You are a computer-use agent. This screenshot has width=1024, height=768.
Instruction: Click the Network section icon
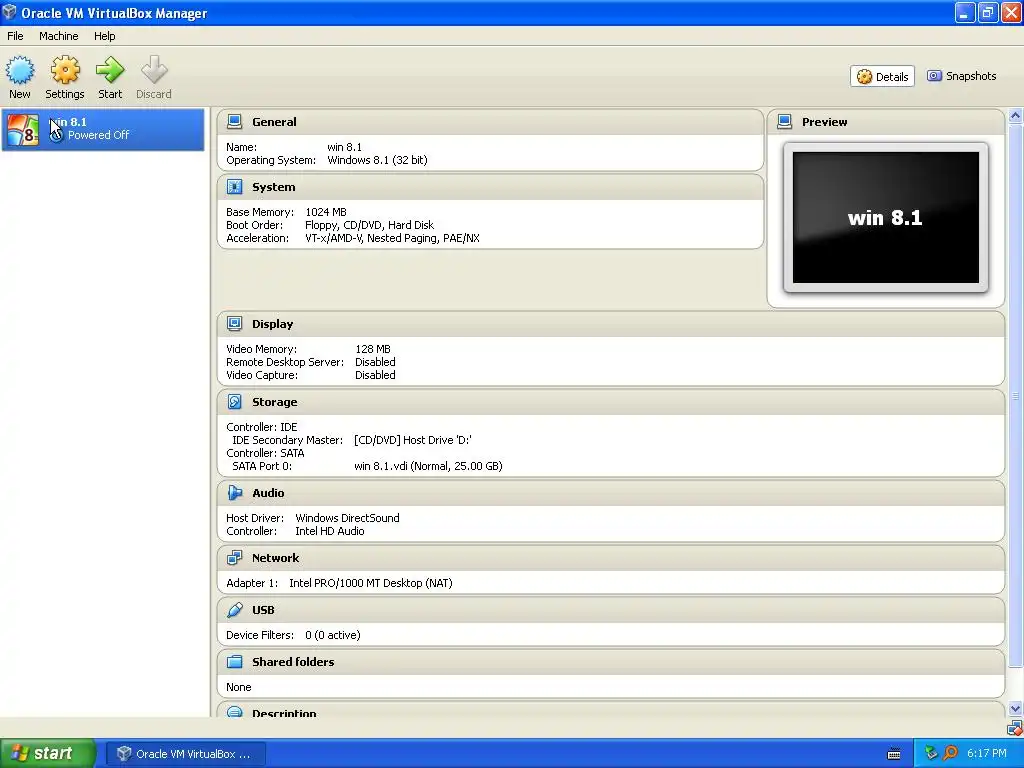coord(234,558)
